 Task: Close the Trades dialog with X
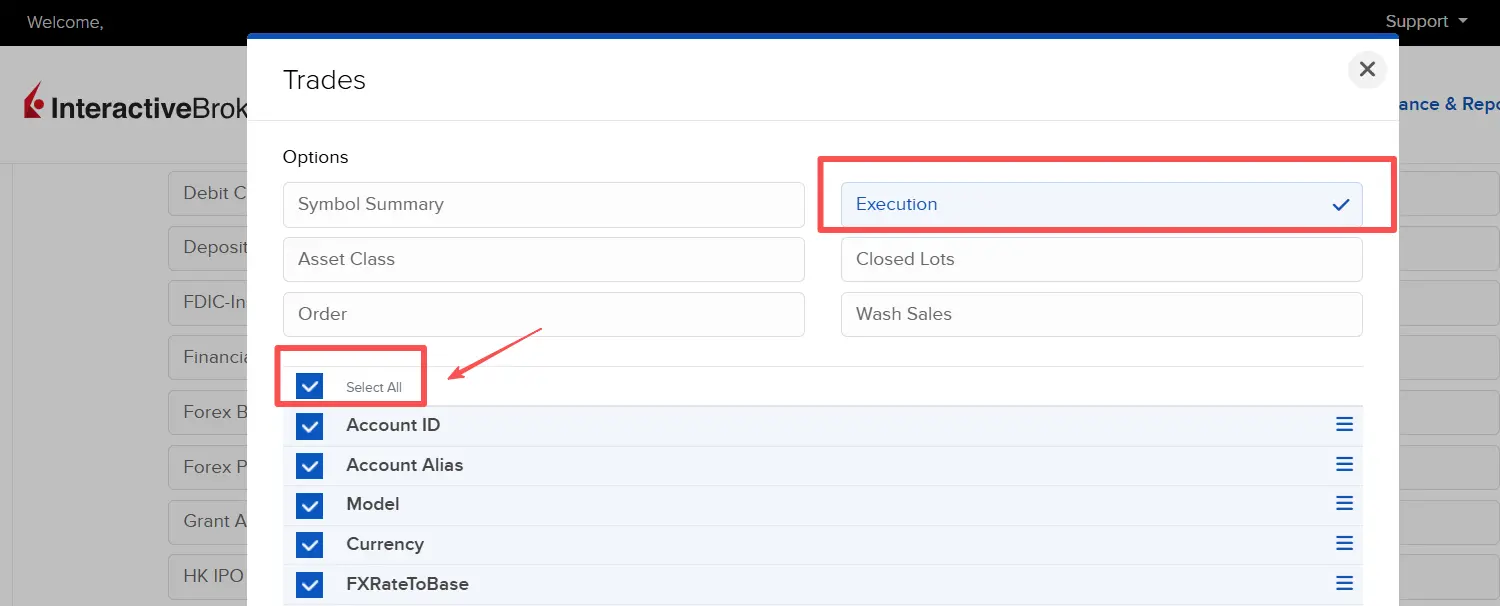click(x=1367, y=70)
